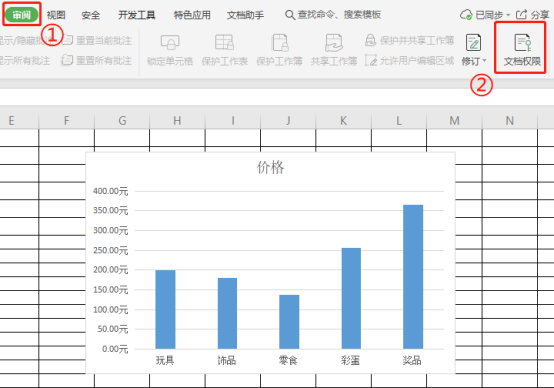Select the tallest blue 奖品 bar
This screenshot has height=388, width=554.
[413, 277]
